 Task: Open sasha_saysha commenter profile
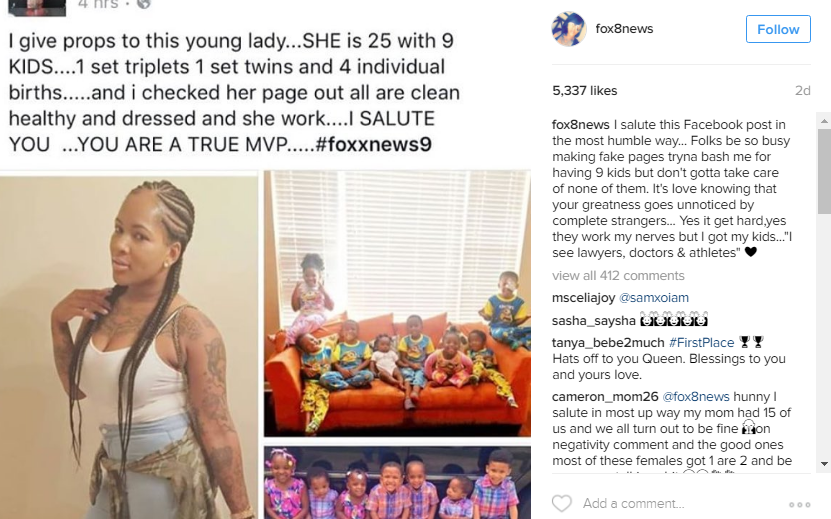click(x=594, y=321)
